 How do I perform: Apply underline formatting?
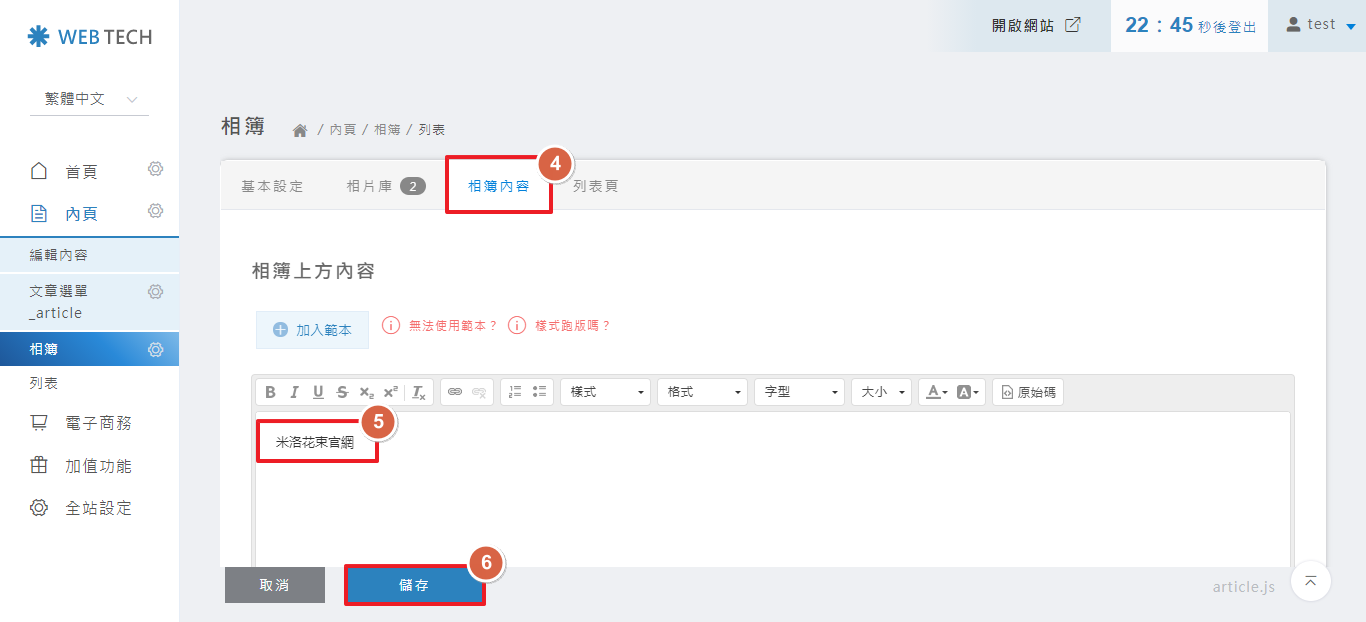pyautogui.click(x=318, y=392)
